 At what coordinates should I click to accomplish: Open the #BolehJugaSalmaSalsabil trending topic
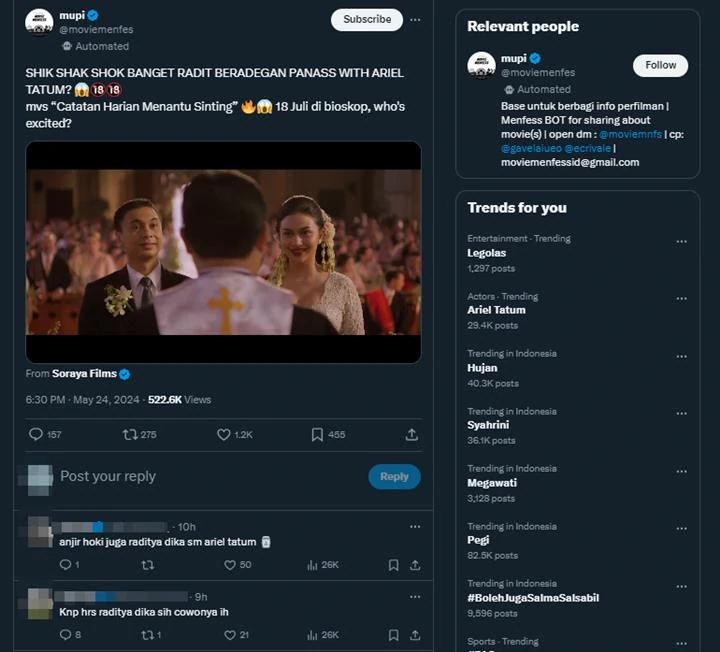533,598
